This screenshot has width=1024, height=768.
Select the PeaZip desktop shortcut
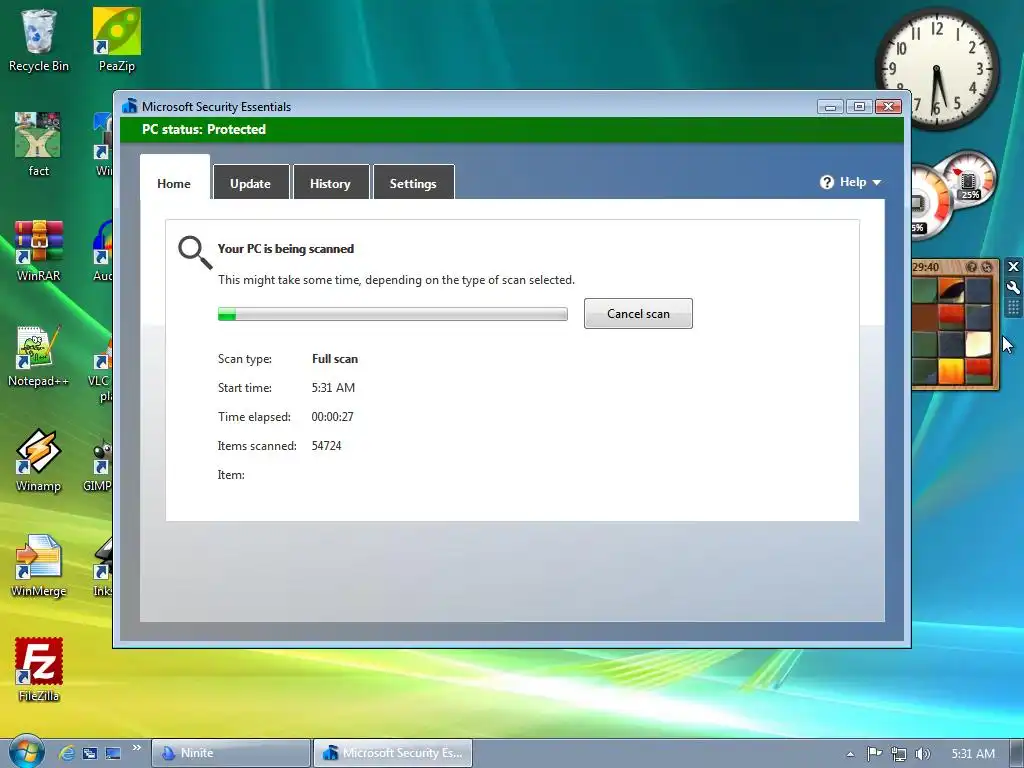(116, 40)
